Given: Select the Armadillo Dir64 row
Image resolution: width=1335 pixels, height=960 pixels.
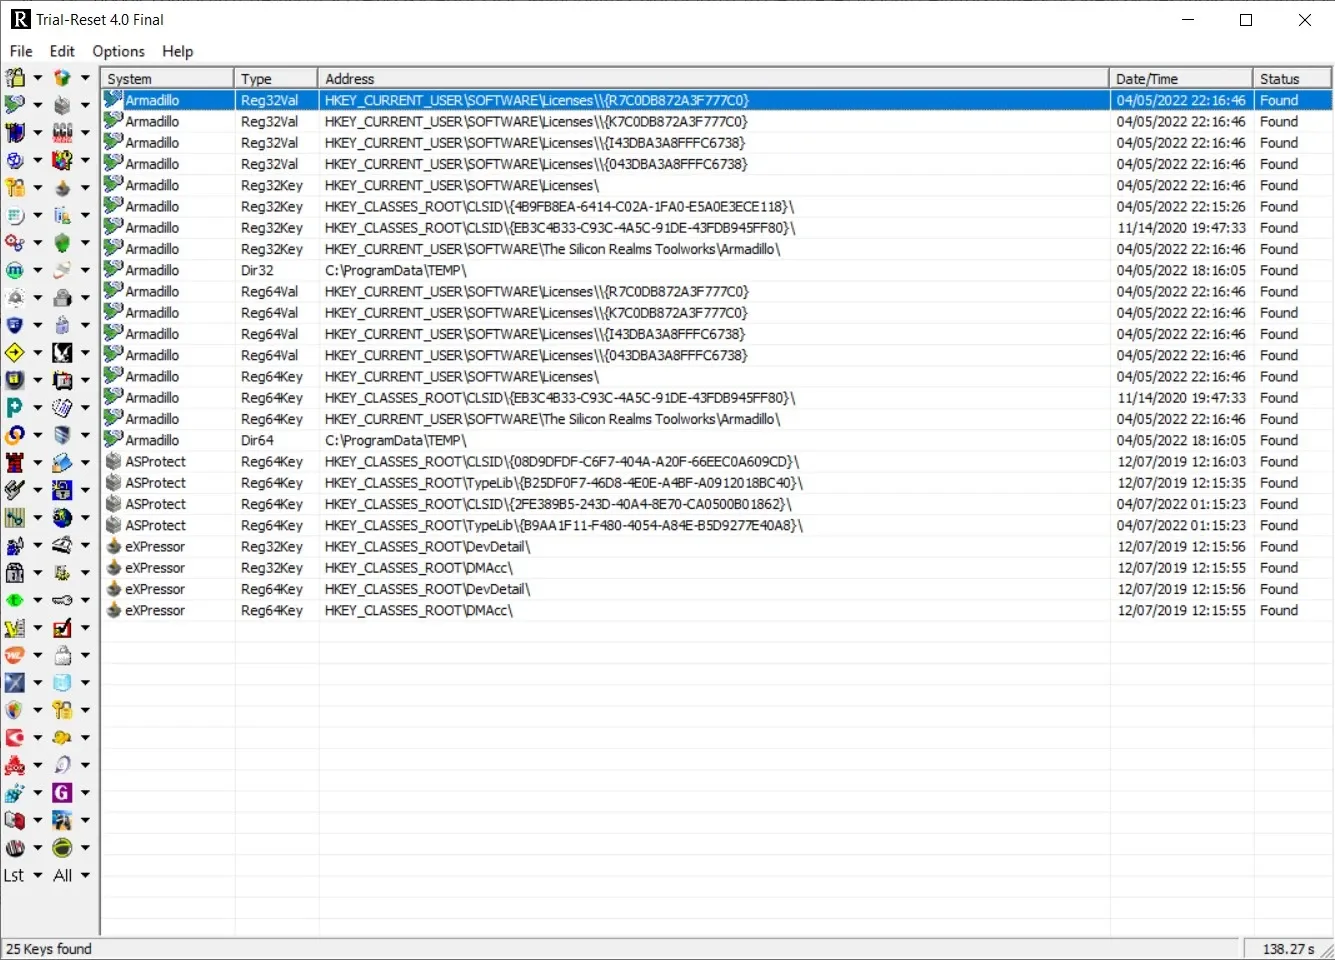Looking at the screenshot, I should pos(716,440).
